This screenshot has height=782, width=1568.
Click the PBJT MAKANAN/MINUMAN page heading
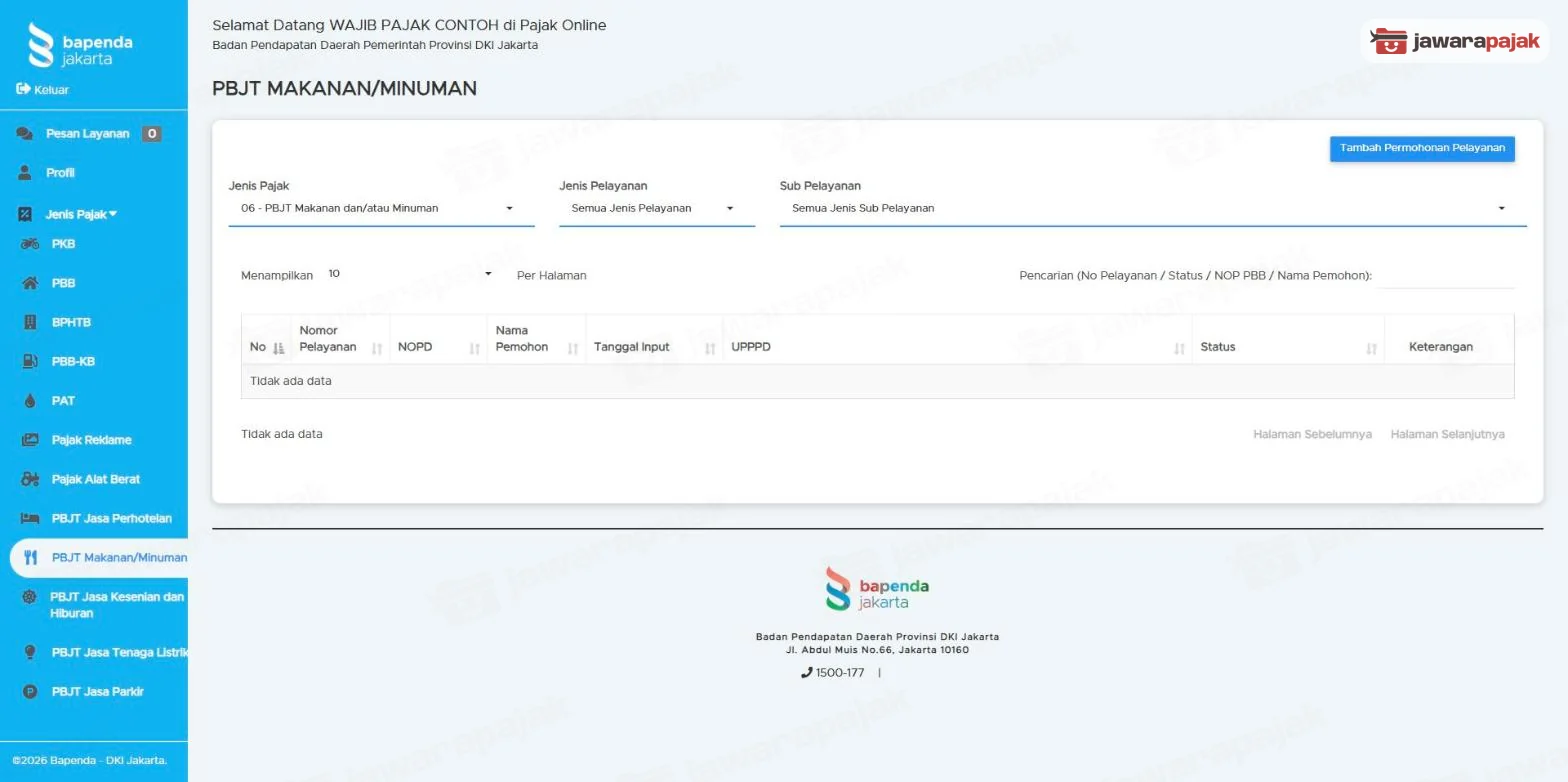[x=344, y=88]
